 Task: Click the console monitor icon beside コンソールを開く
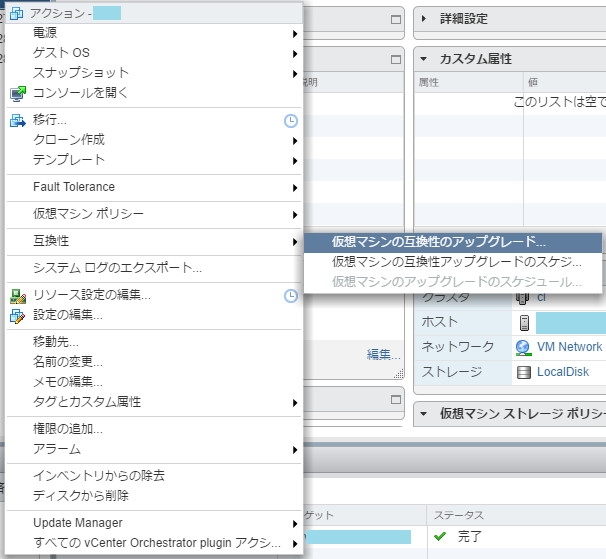tap(18, 94)
